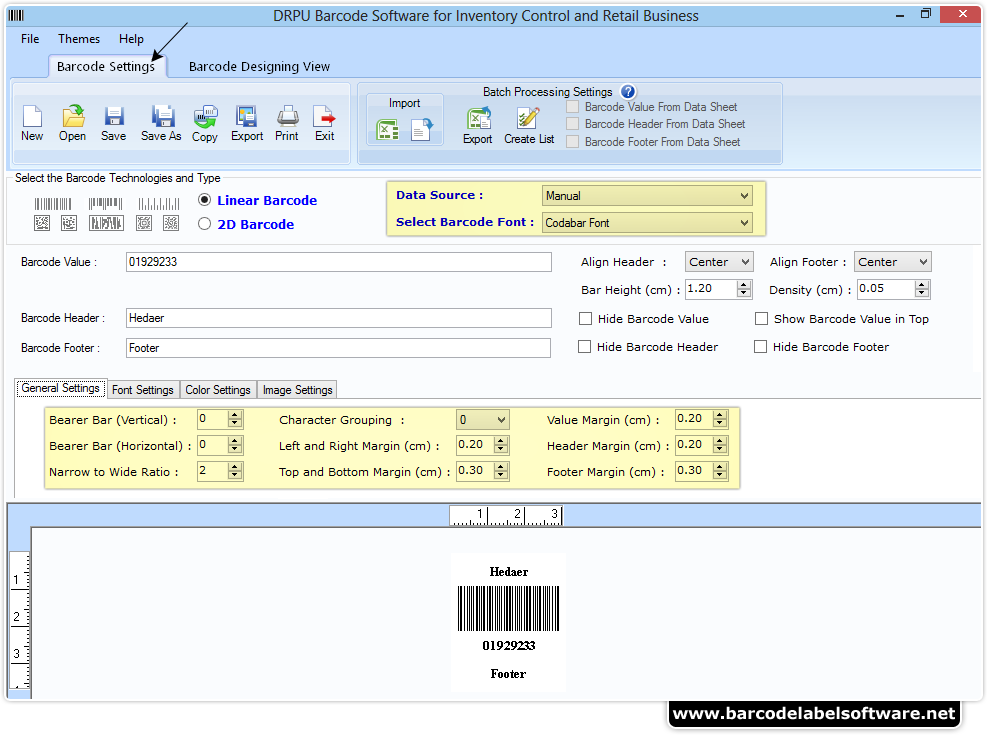Image resolution: width=987 pixels, height=735 pixels.
Task: Enable Barcode Value From Data Sheet
Action: point(572,107)
